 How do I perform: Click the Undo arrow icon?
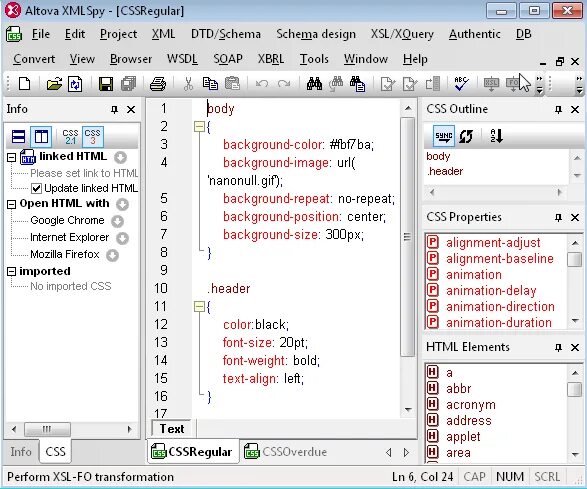[262, 83]
